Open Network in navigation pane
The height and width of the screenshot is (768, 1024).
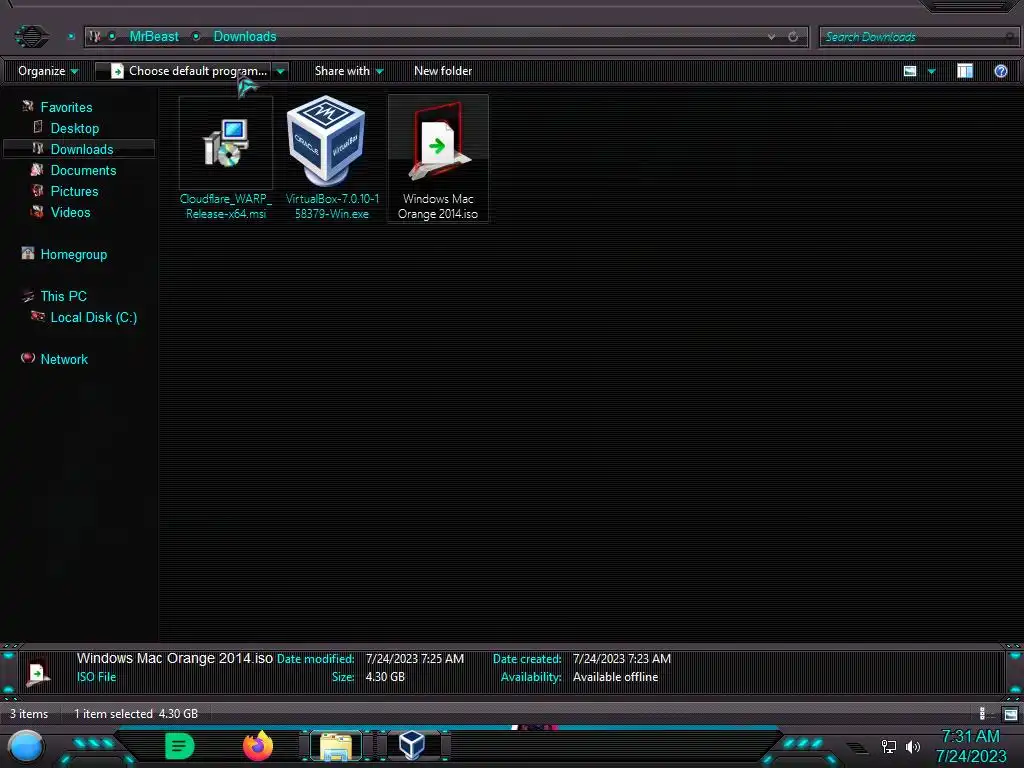(64, 359)
